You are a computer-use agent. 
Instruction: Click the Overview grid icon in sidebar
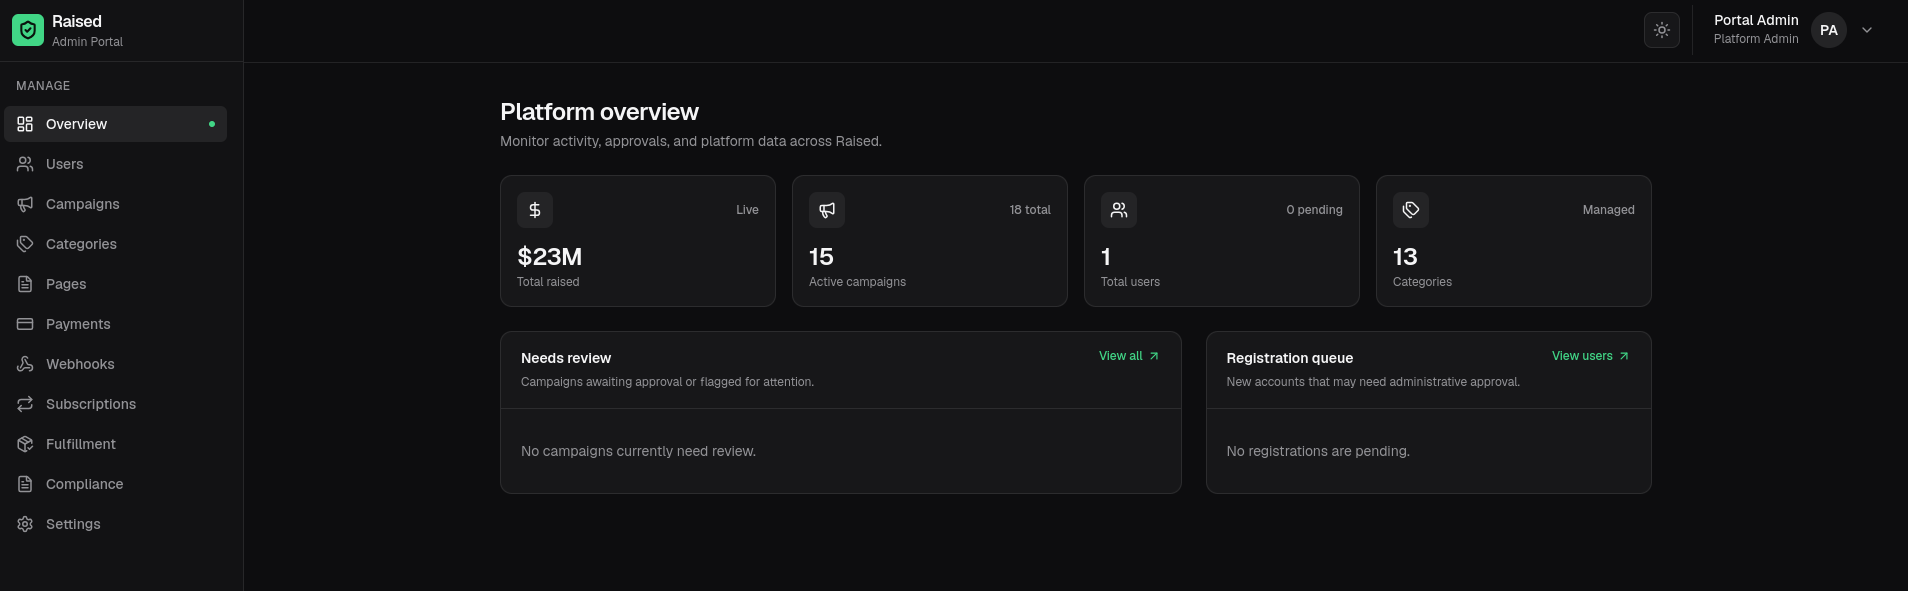tap(25, 124)
